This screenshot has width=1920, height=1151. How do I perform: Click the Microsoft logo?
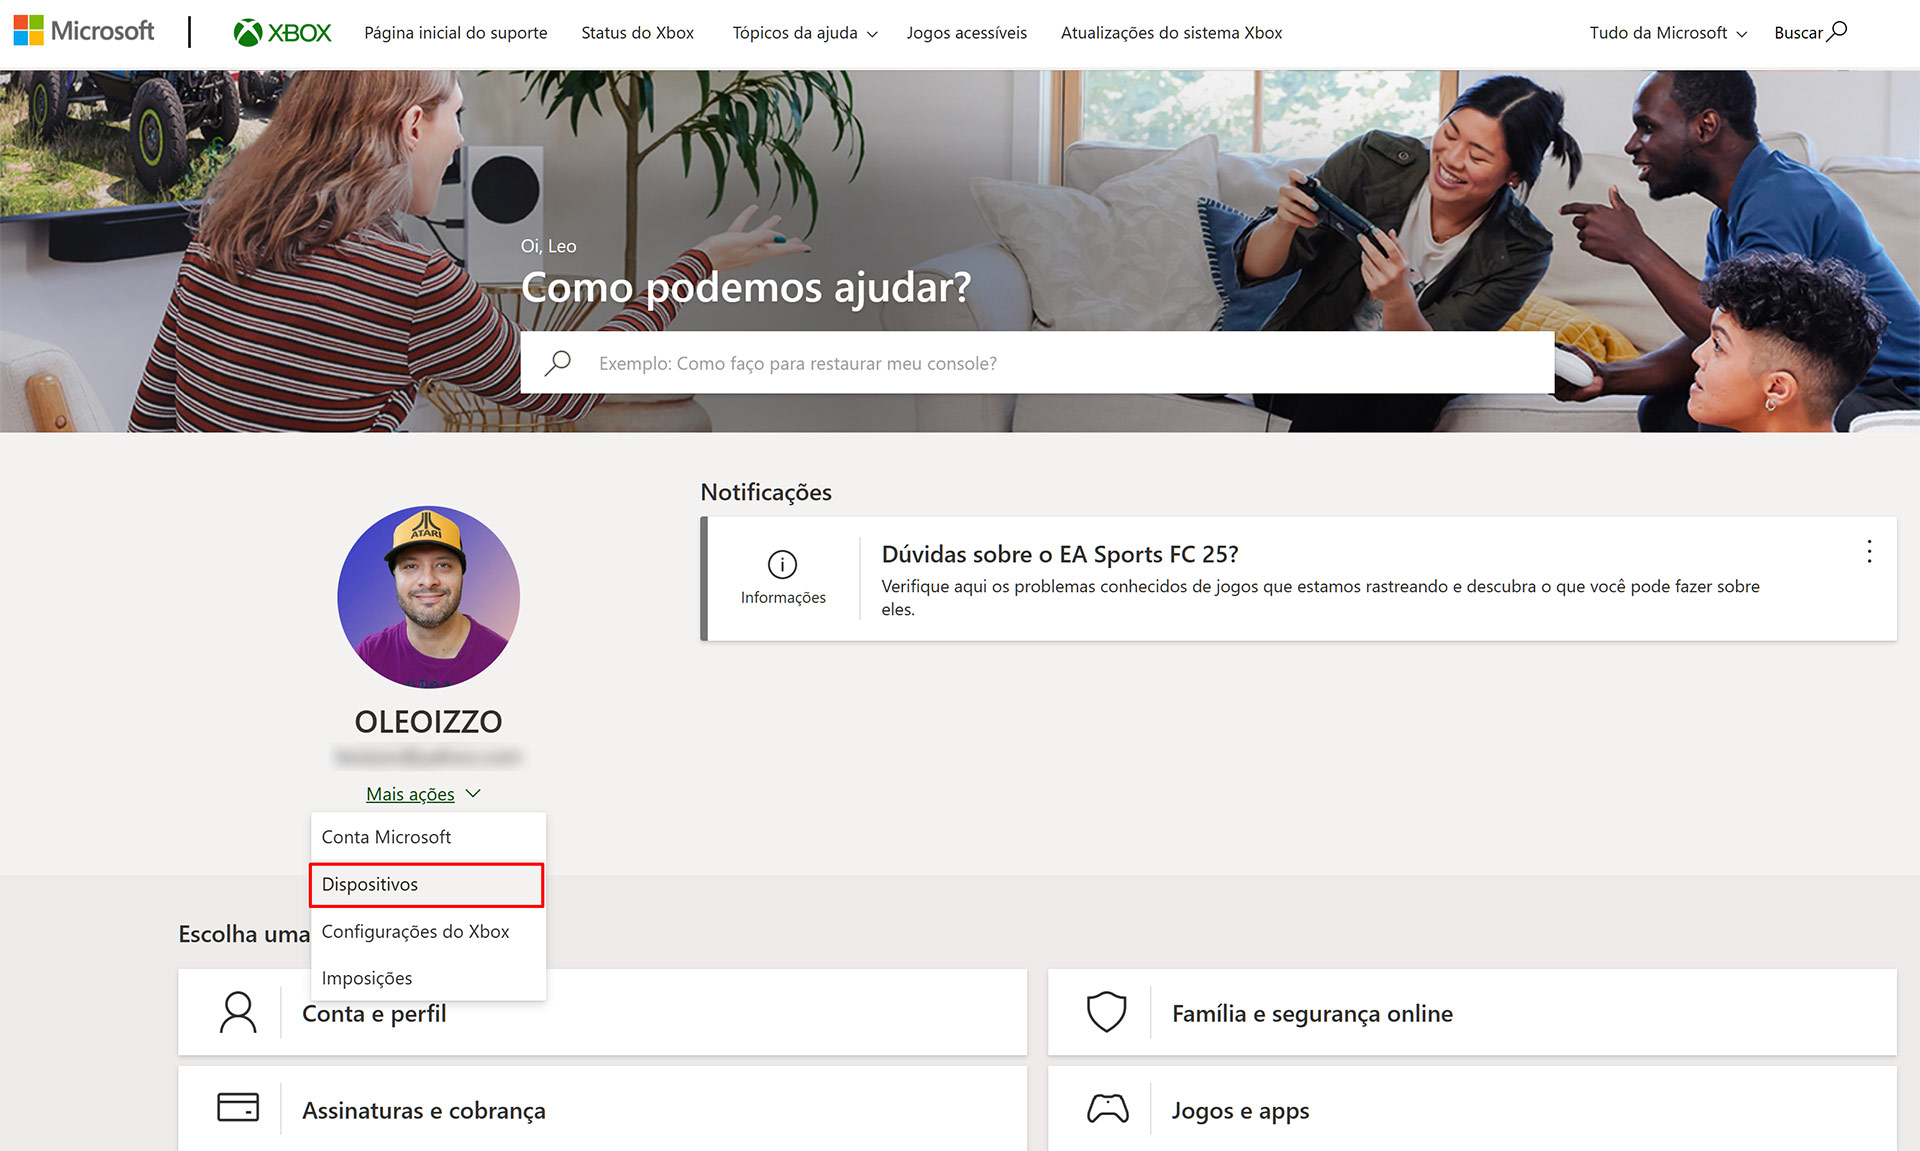point(84,30)
